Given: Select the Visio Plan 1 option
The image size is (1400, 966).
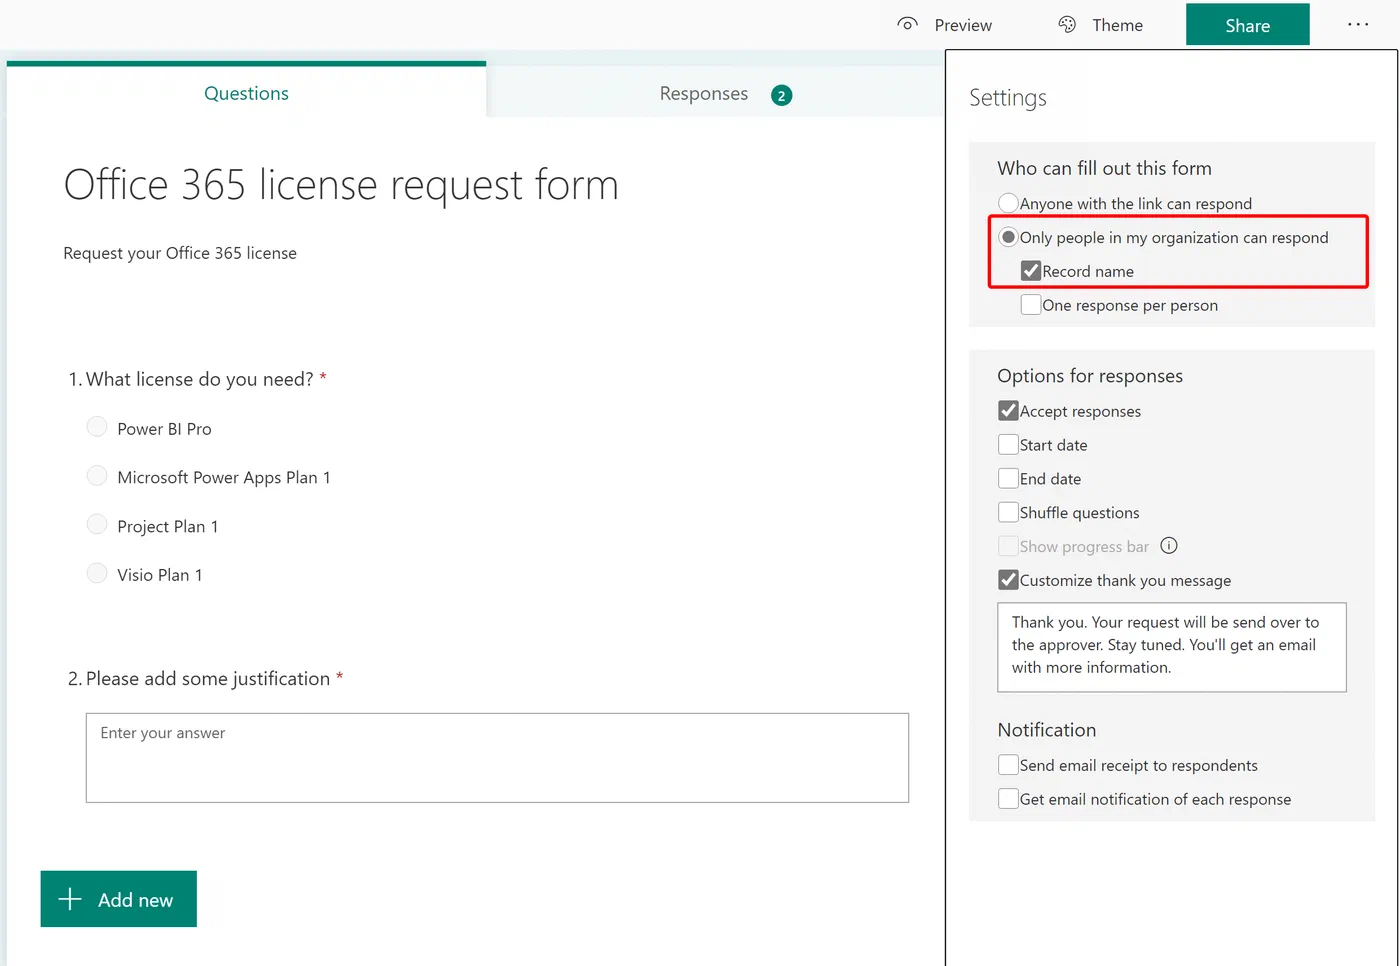Looking at the screenshot, I should tap(97, 573).
